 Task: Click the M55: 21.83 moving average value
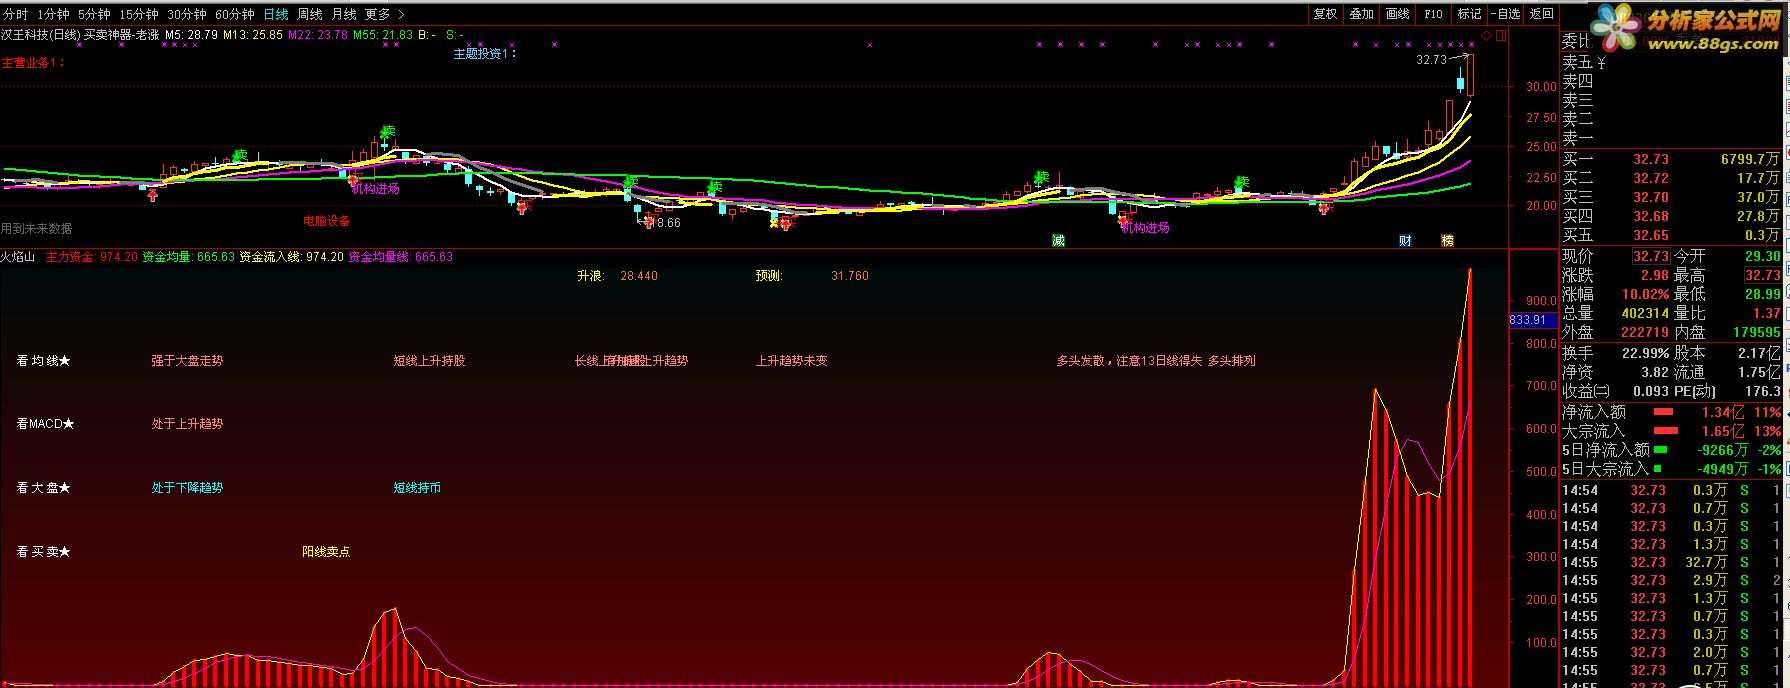(x=383, y=35)
